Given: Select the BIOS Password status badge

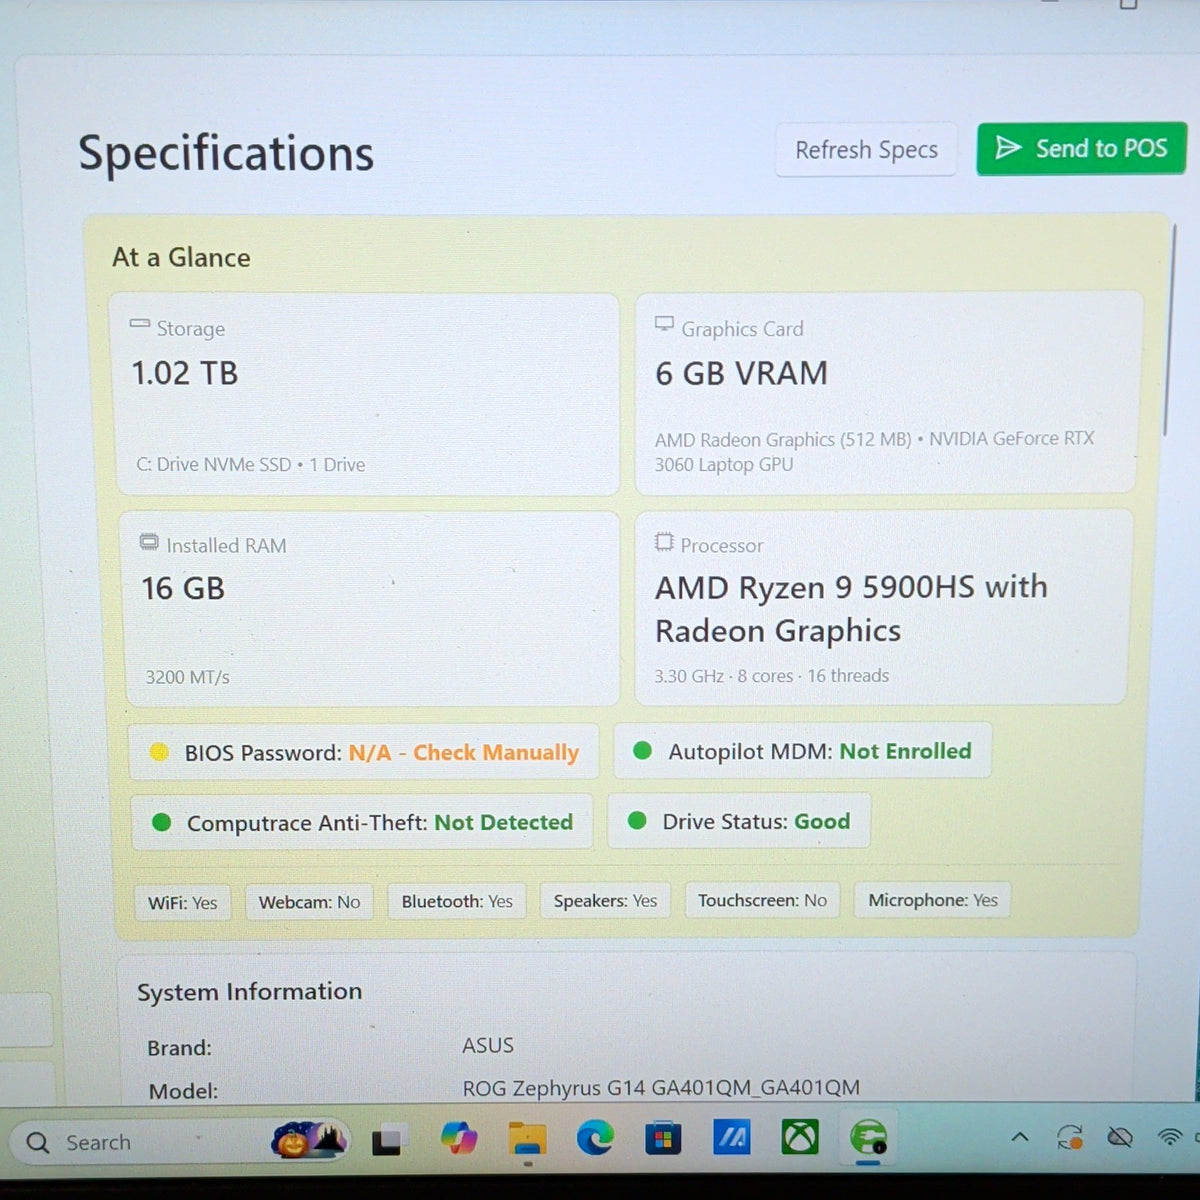Looking at the screenshot, I should click(x=364, y=752).
